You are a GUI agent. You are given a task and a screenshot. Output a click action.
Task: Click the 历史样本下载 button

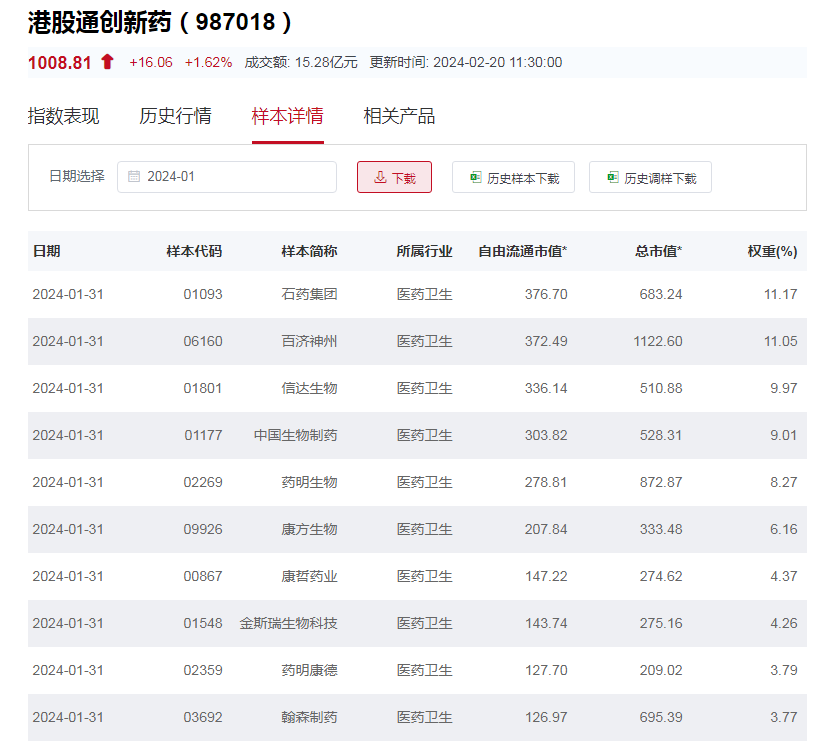[x=513, y=177]
